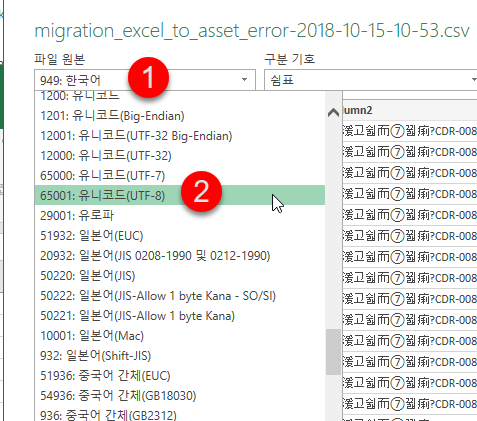Click the encoding list scrollbar thumb
Screen dimensions: 477x421
click(x=333, y=352)
